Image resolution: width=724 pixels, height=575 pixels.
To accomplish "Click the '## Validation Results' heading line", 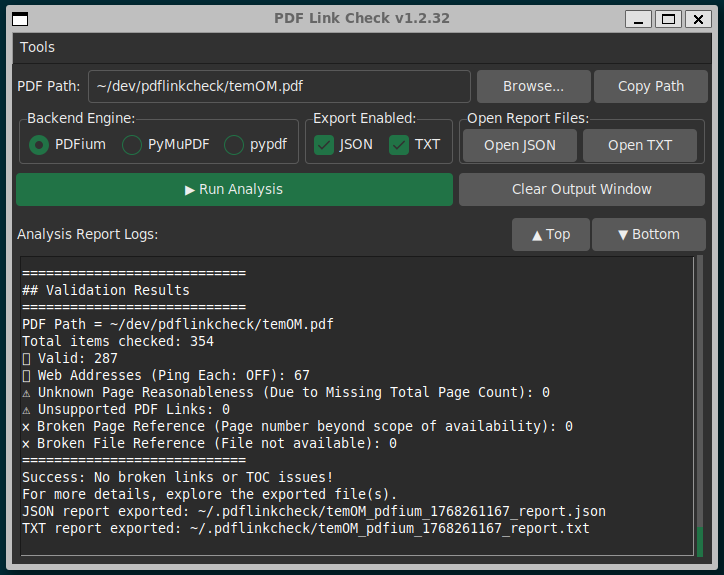I will (x=106, y=291).
